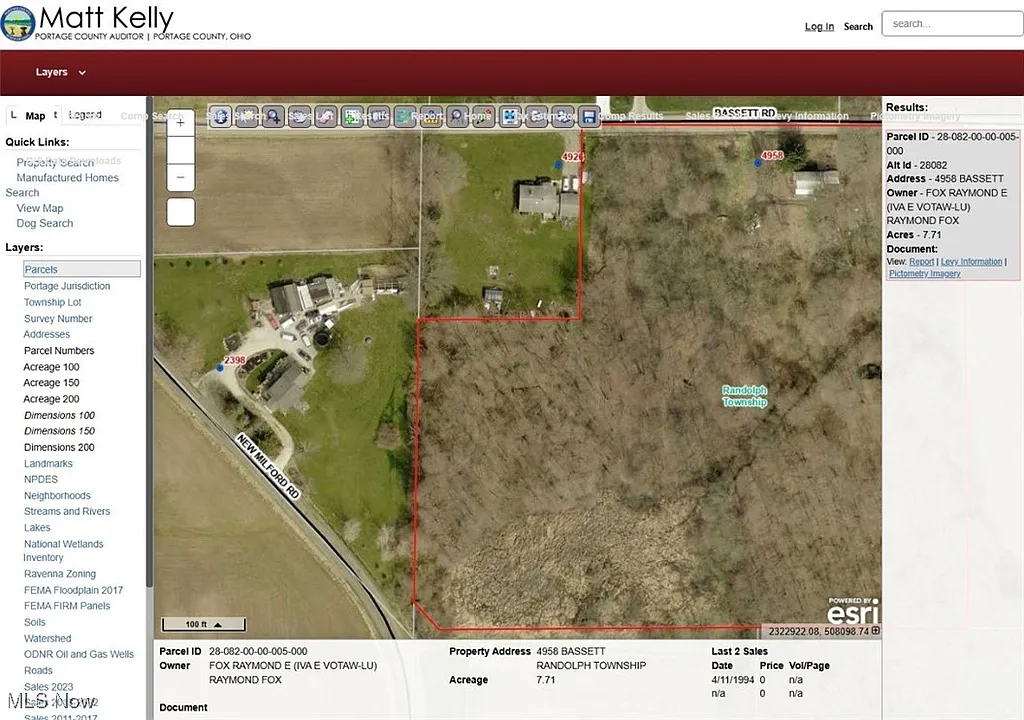Image resolution: width=1024 pixels, height=720 pixels.
Task: Zoom out with the minus button
Action: click(x=181, y=177)
